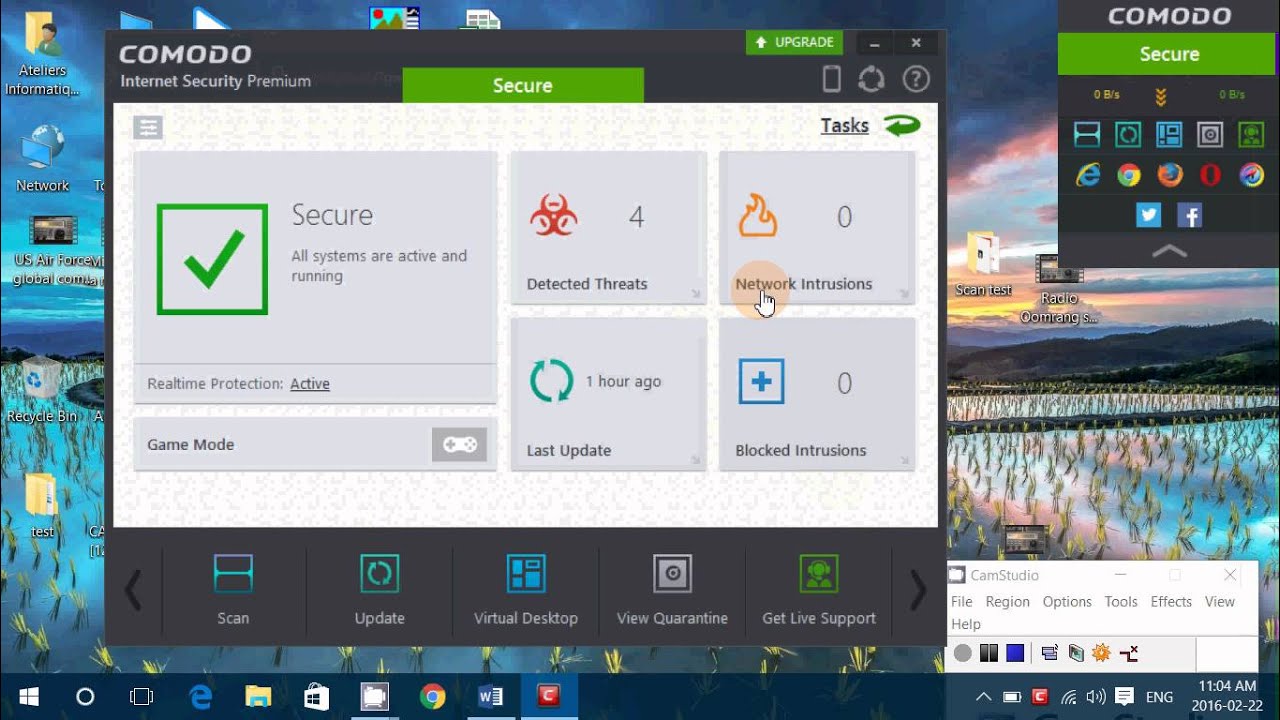Screen dimensions: 1280x720
Task: Open the Network Intrusions flame tile
Action: tap(817, 227)
